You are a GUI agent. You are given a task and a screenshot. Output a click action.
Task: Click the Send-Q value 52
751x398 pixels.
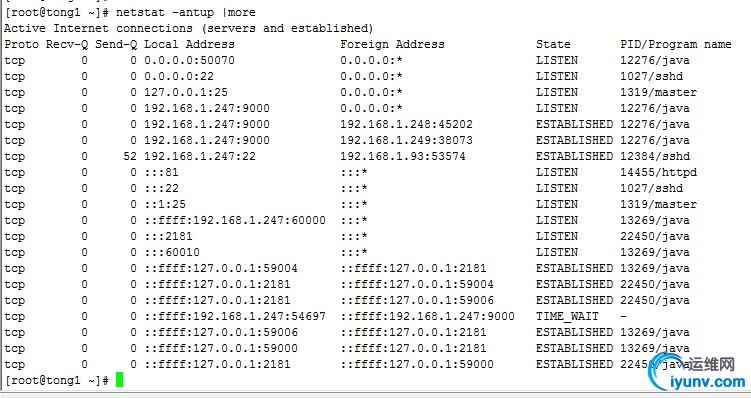click(130, 157)
